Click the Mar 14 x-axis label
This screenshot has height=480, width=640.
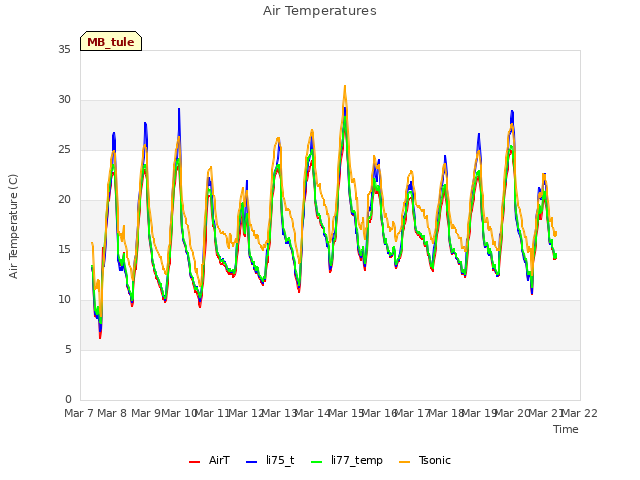pyautogui.click(x=312, y=413)
